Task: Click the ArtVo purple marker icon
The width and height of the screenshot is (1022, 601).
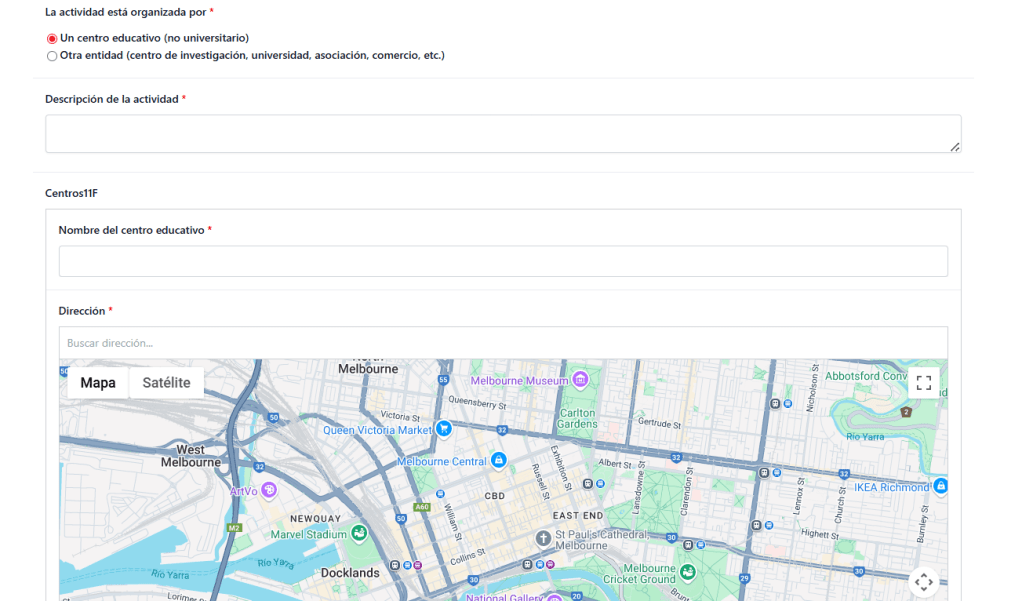Action: click(268, 490)
